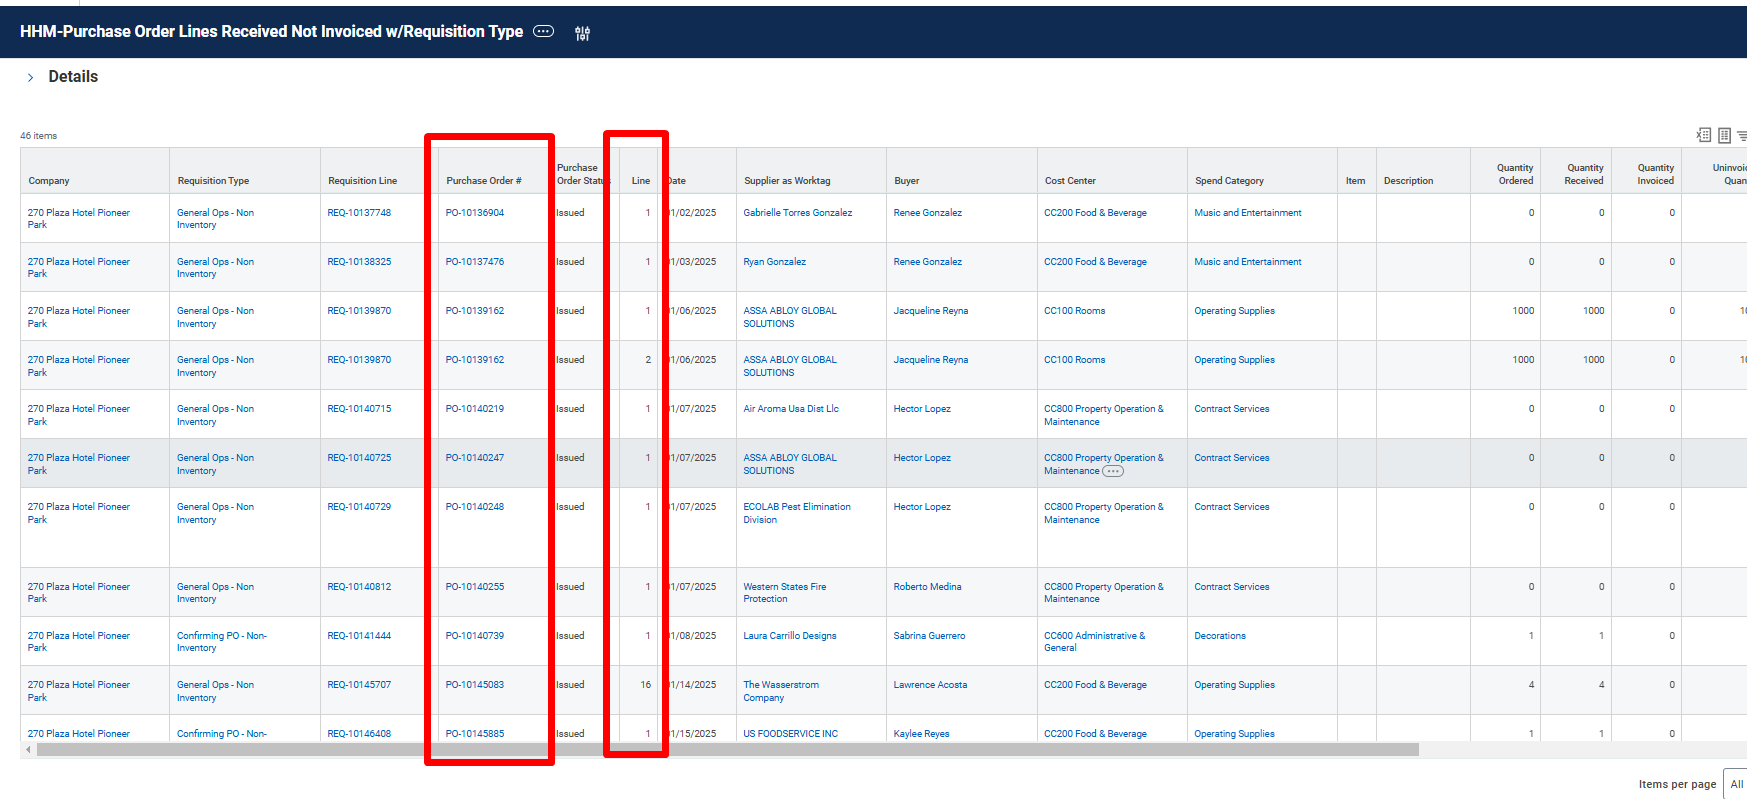Open Supplier as Worktag column header menu
1747x799 pixels.
click(787, 181)
